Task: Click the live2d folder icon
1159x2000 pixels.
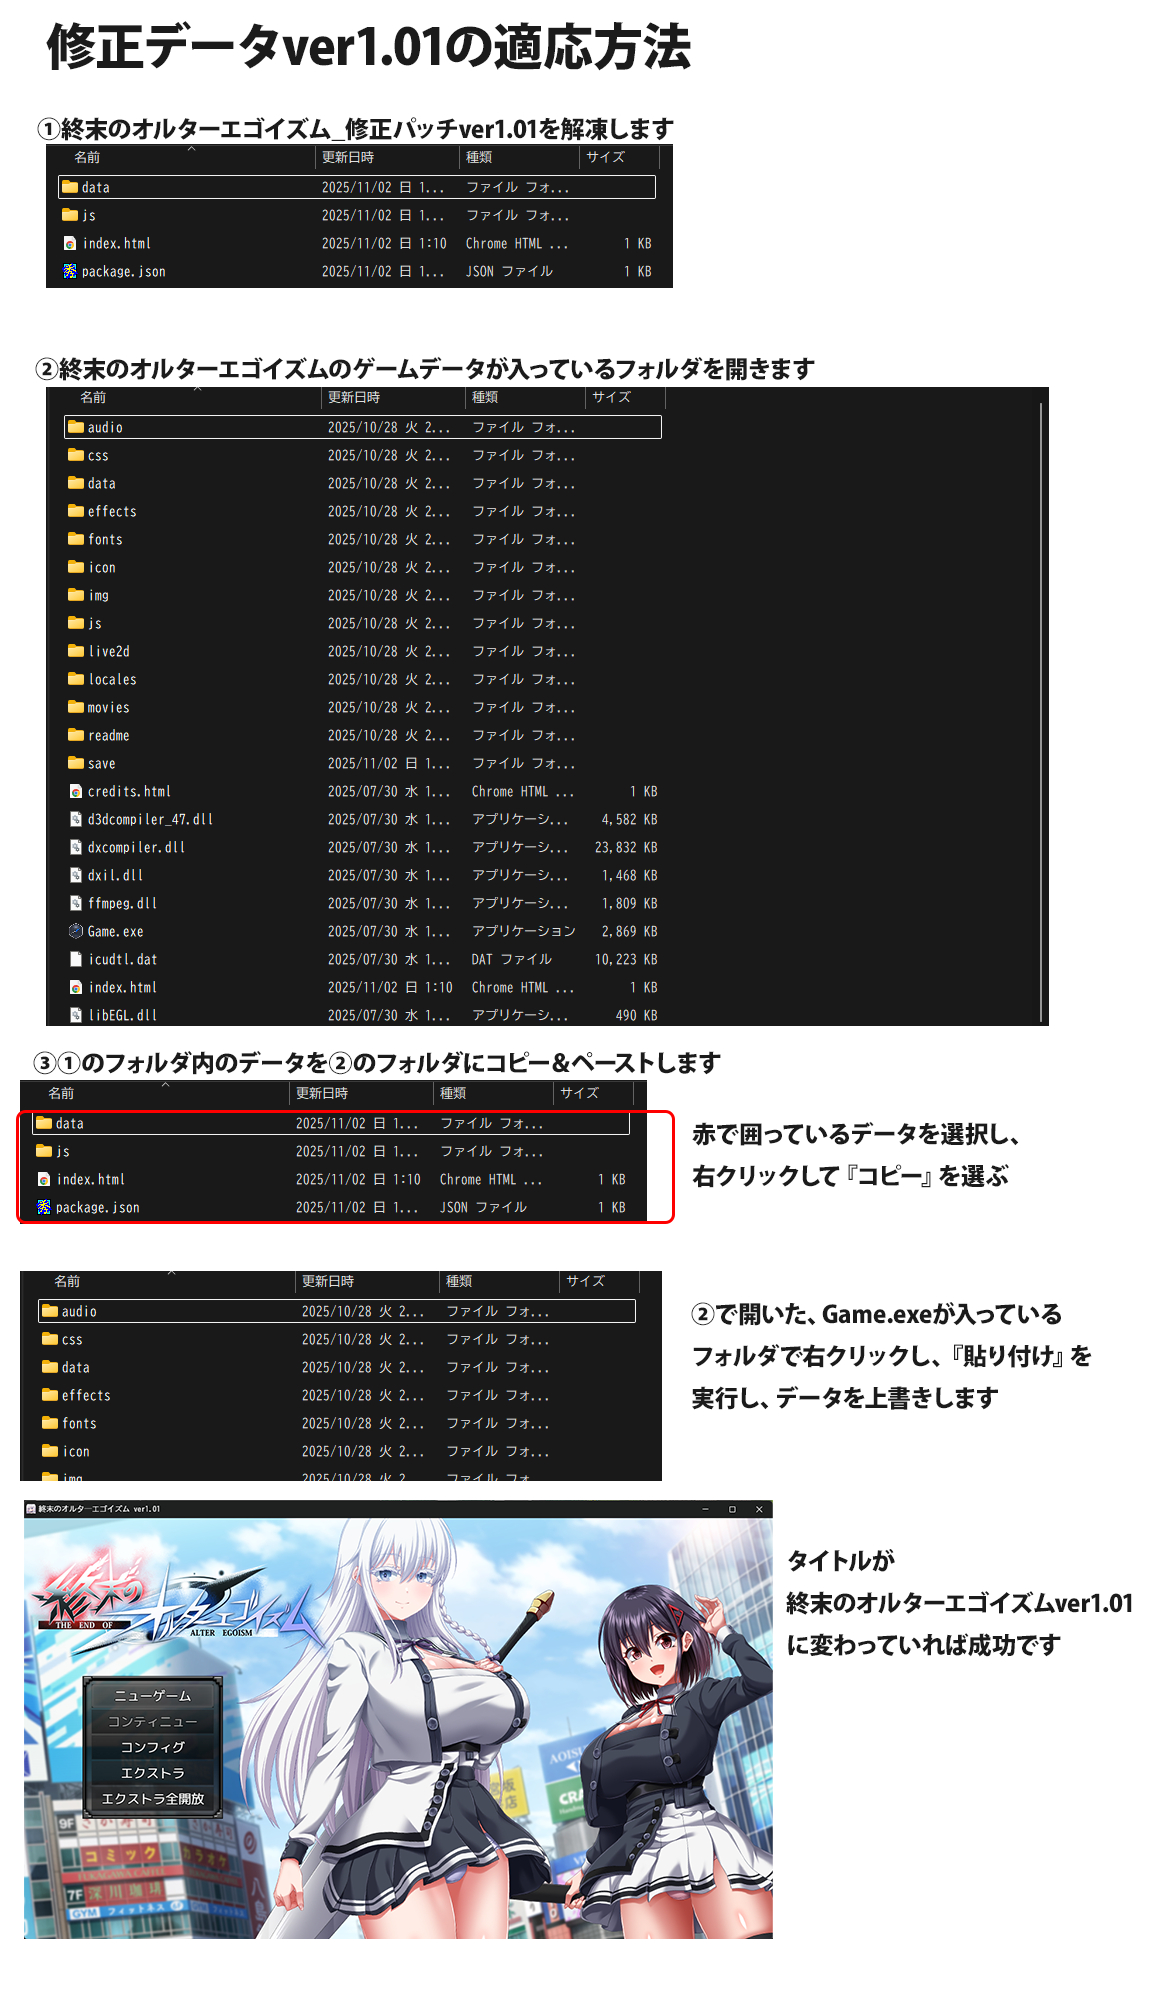Action: [x=76, y=651]
